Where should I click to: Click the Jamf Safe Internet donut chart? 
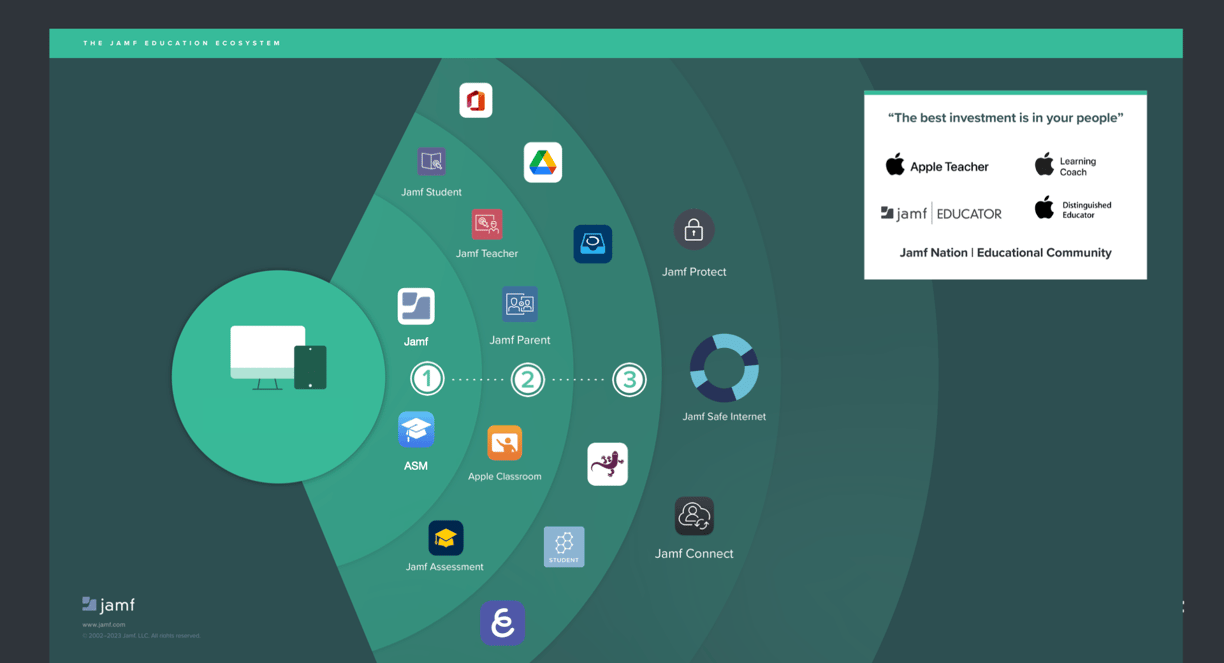pos(724,368)
